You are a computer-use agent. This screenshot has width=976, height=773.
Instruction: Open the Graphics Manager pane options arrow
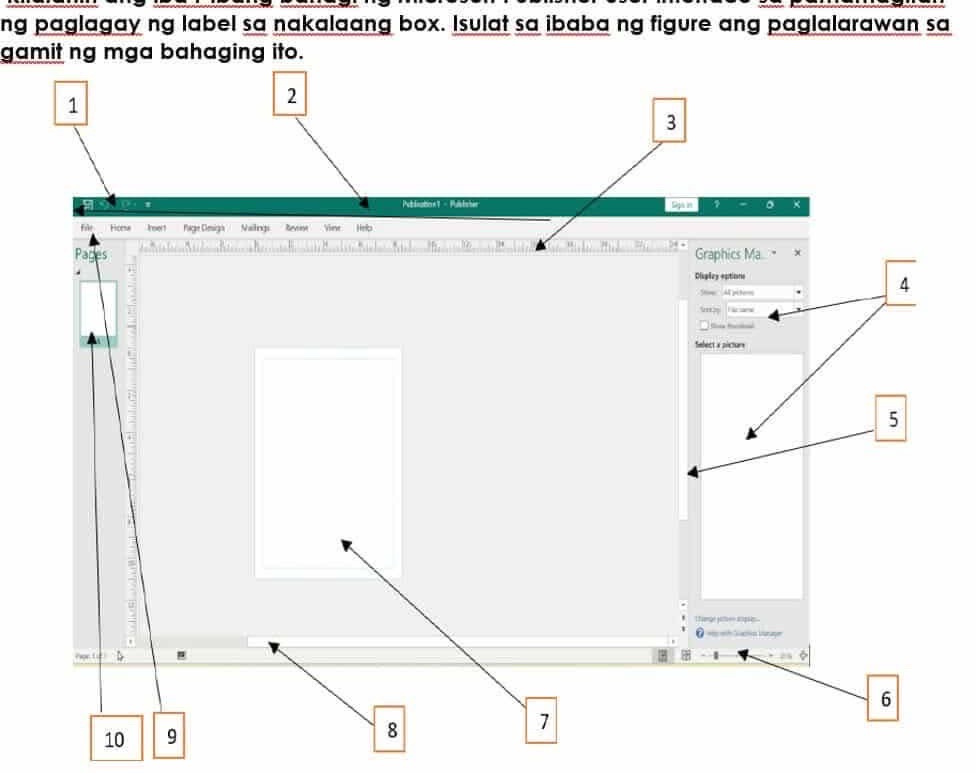tap(775, 254)
